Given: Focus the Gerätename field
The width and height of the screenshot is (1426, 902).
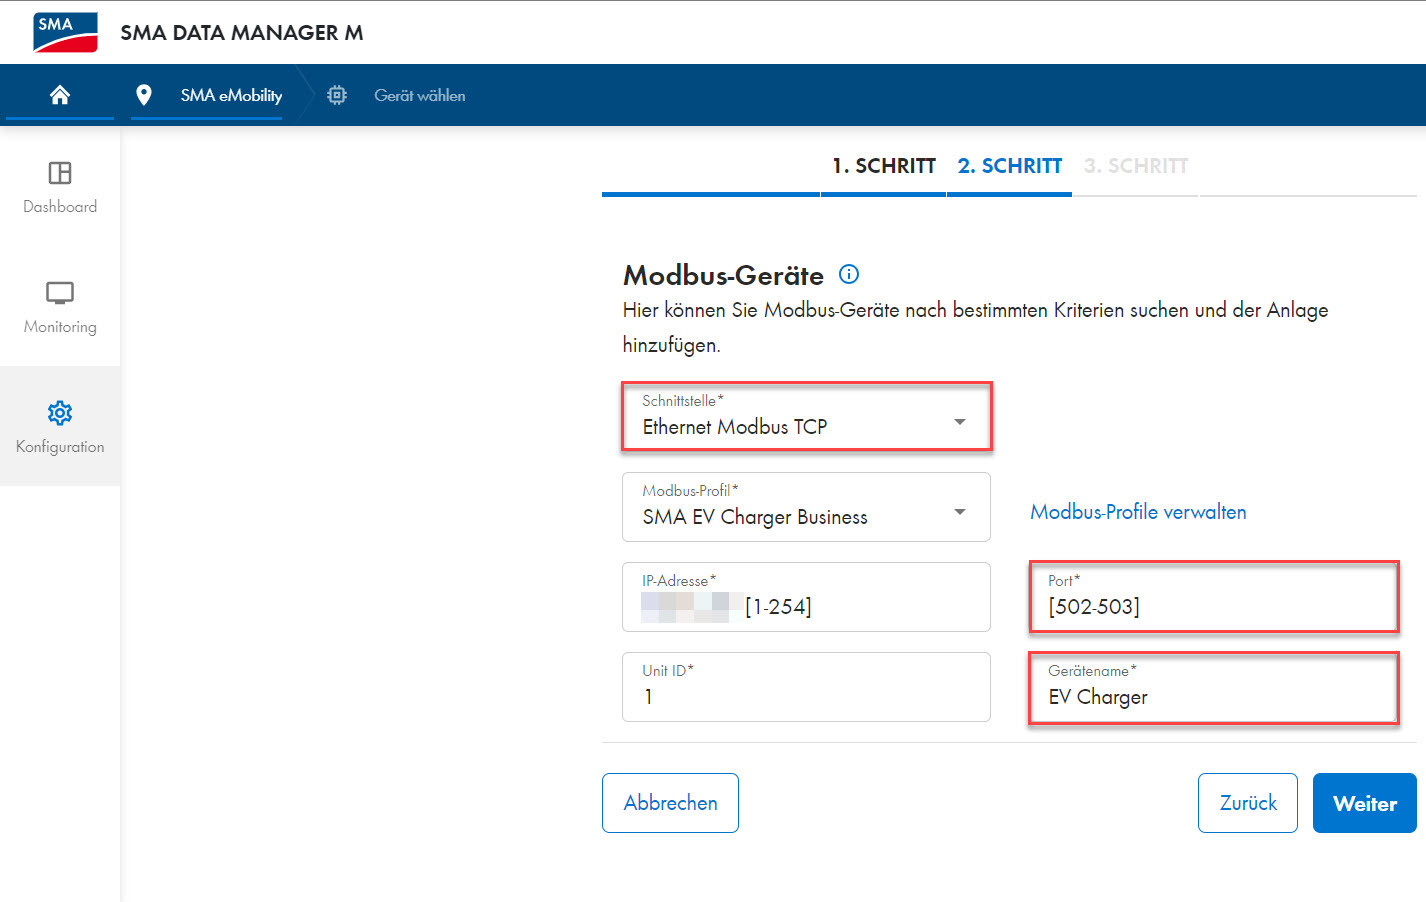Looking at the screenshot, I should 1214,687.
